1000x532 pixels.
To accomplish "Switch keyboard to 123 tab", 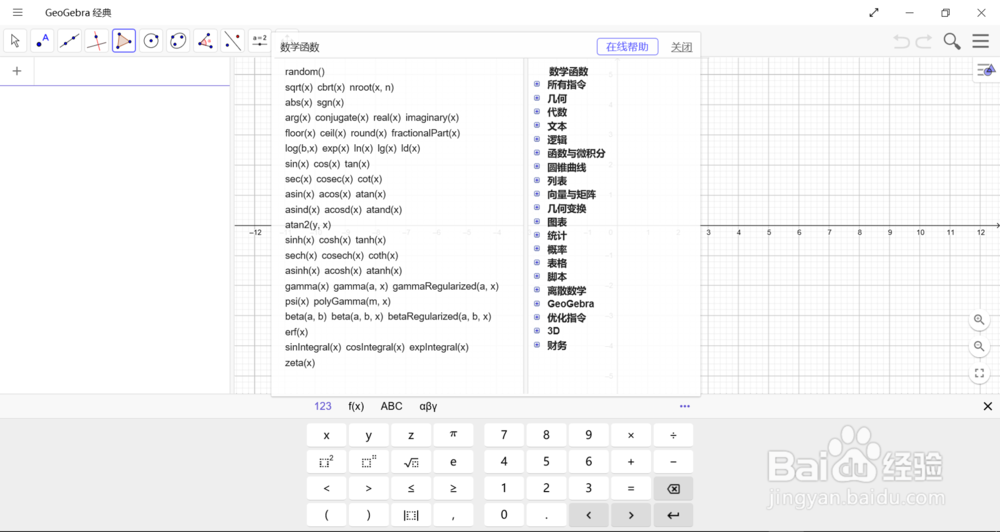I will click(x=323, y=406).
